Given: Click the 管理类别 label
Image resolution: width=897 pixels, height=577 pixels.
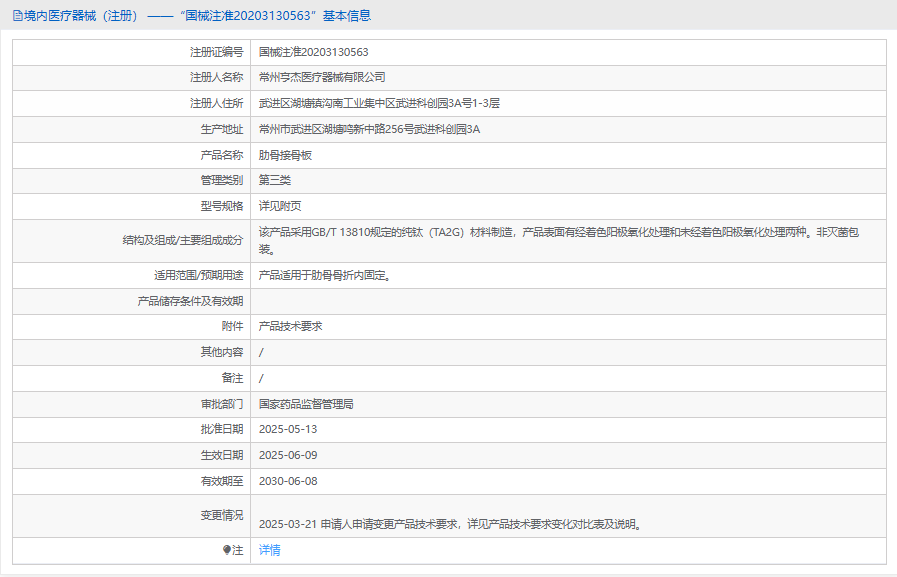Looking at the screenshot, I should (221, 180).
